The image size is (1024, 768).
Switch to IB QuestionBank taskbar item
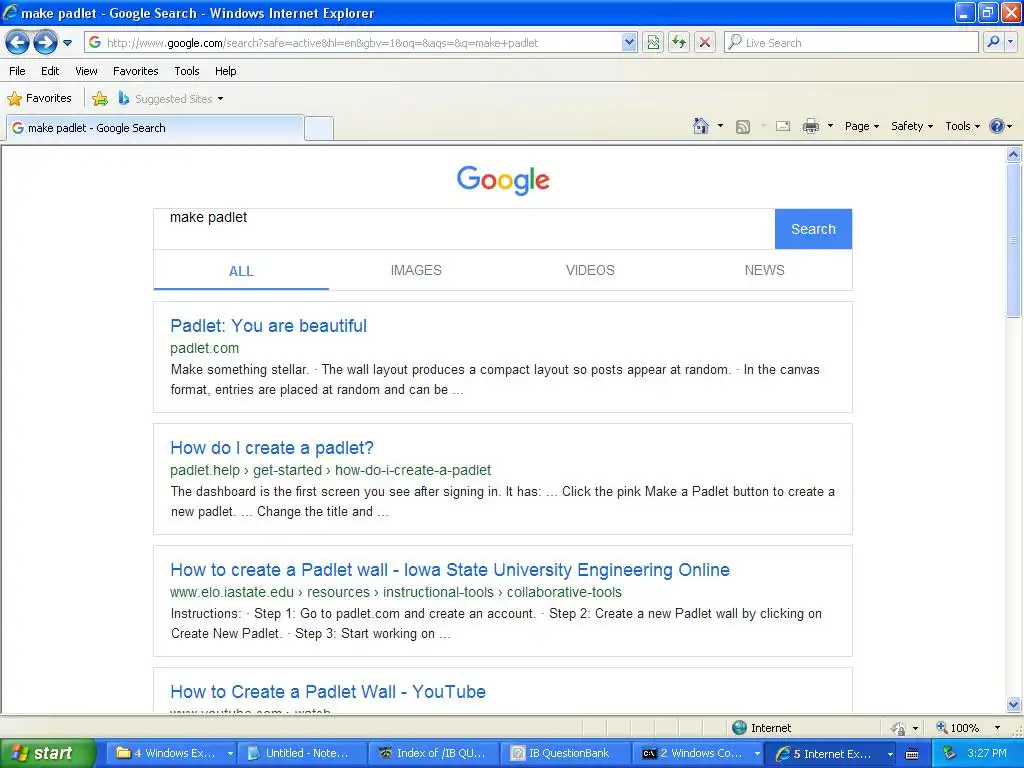[565, 753]
